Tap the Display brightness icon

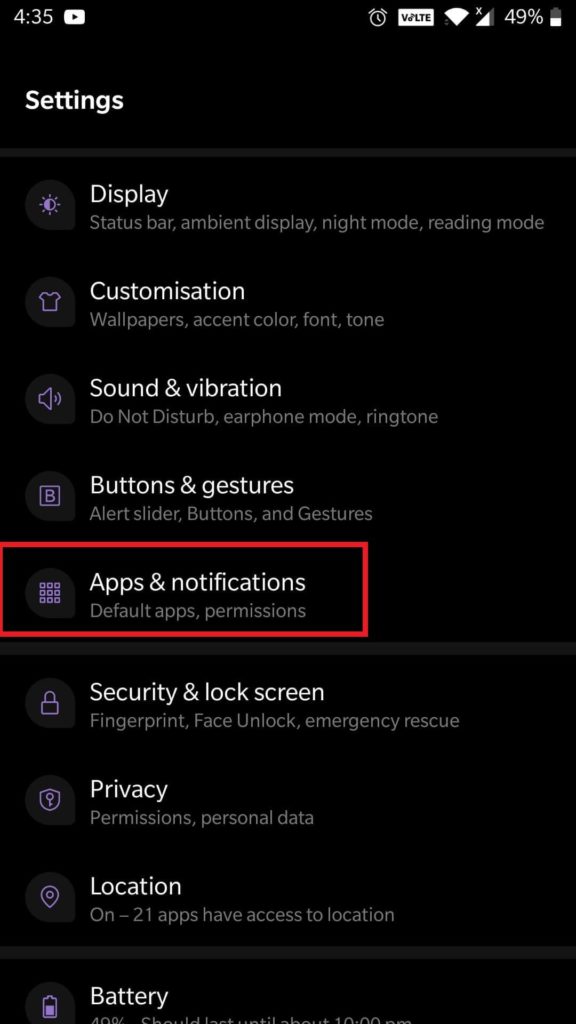50,205
